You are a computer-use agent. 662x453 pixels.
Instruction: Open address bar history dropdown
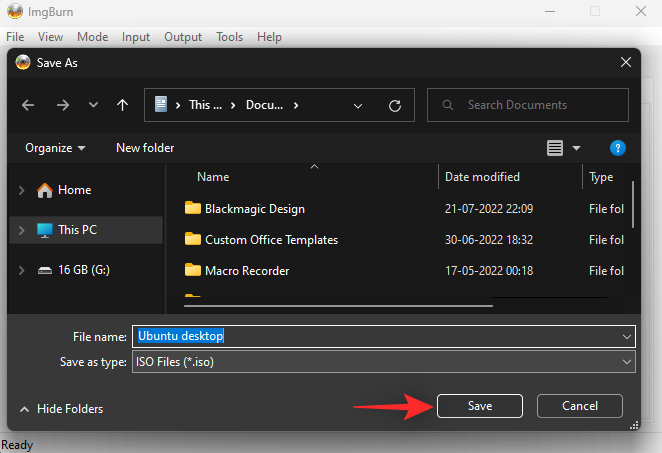(x=358, y=106)
